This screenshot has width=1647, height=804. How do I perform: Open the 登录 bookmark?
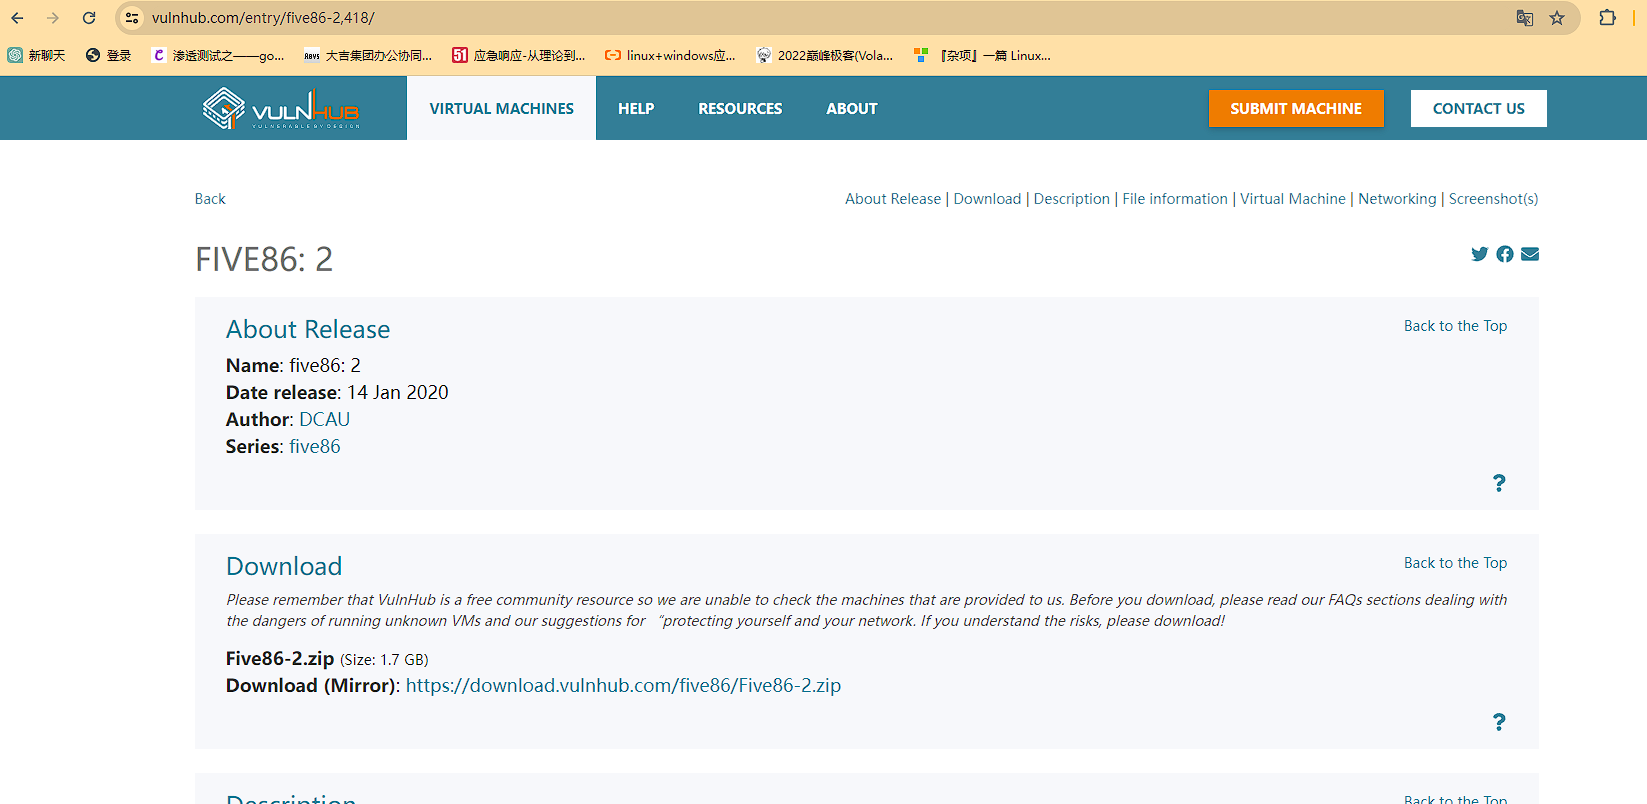pos(109,56)
